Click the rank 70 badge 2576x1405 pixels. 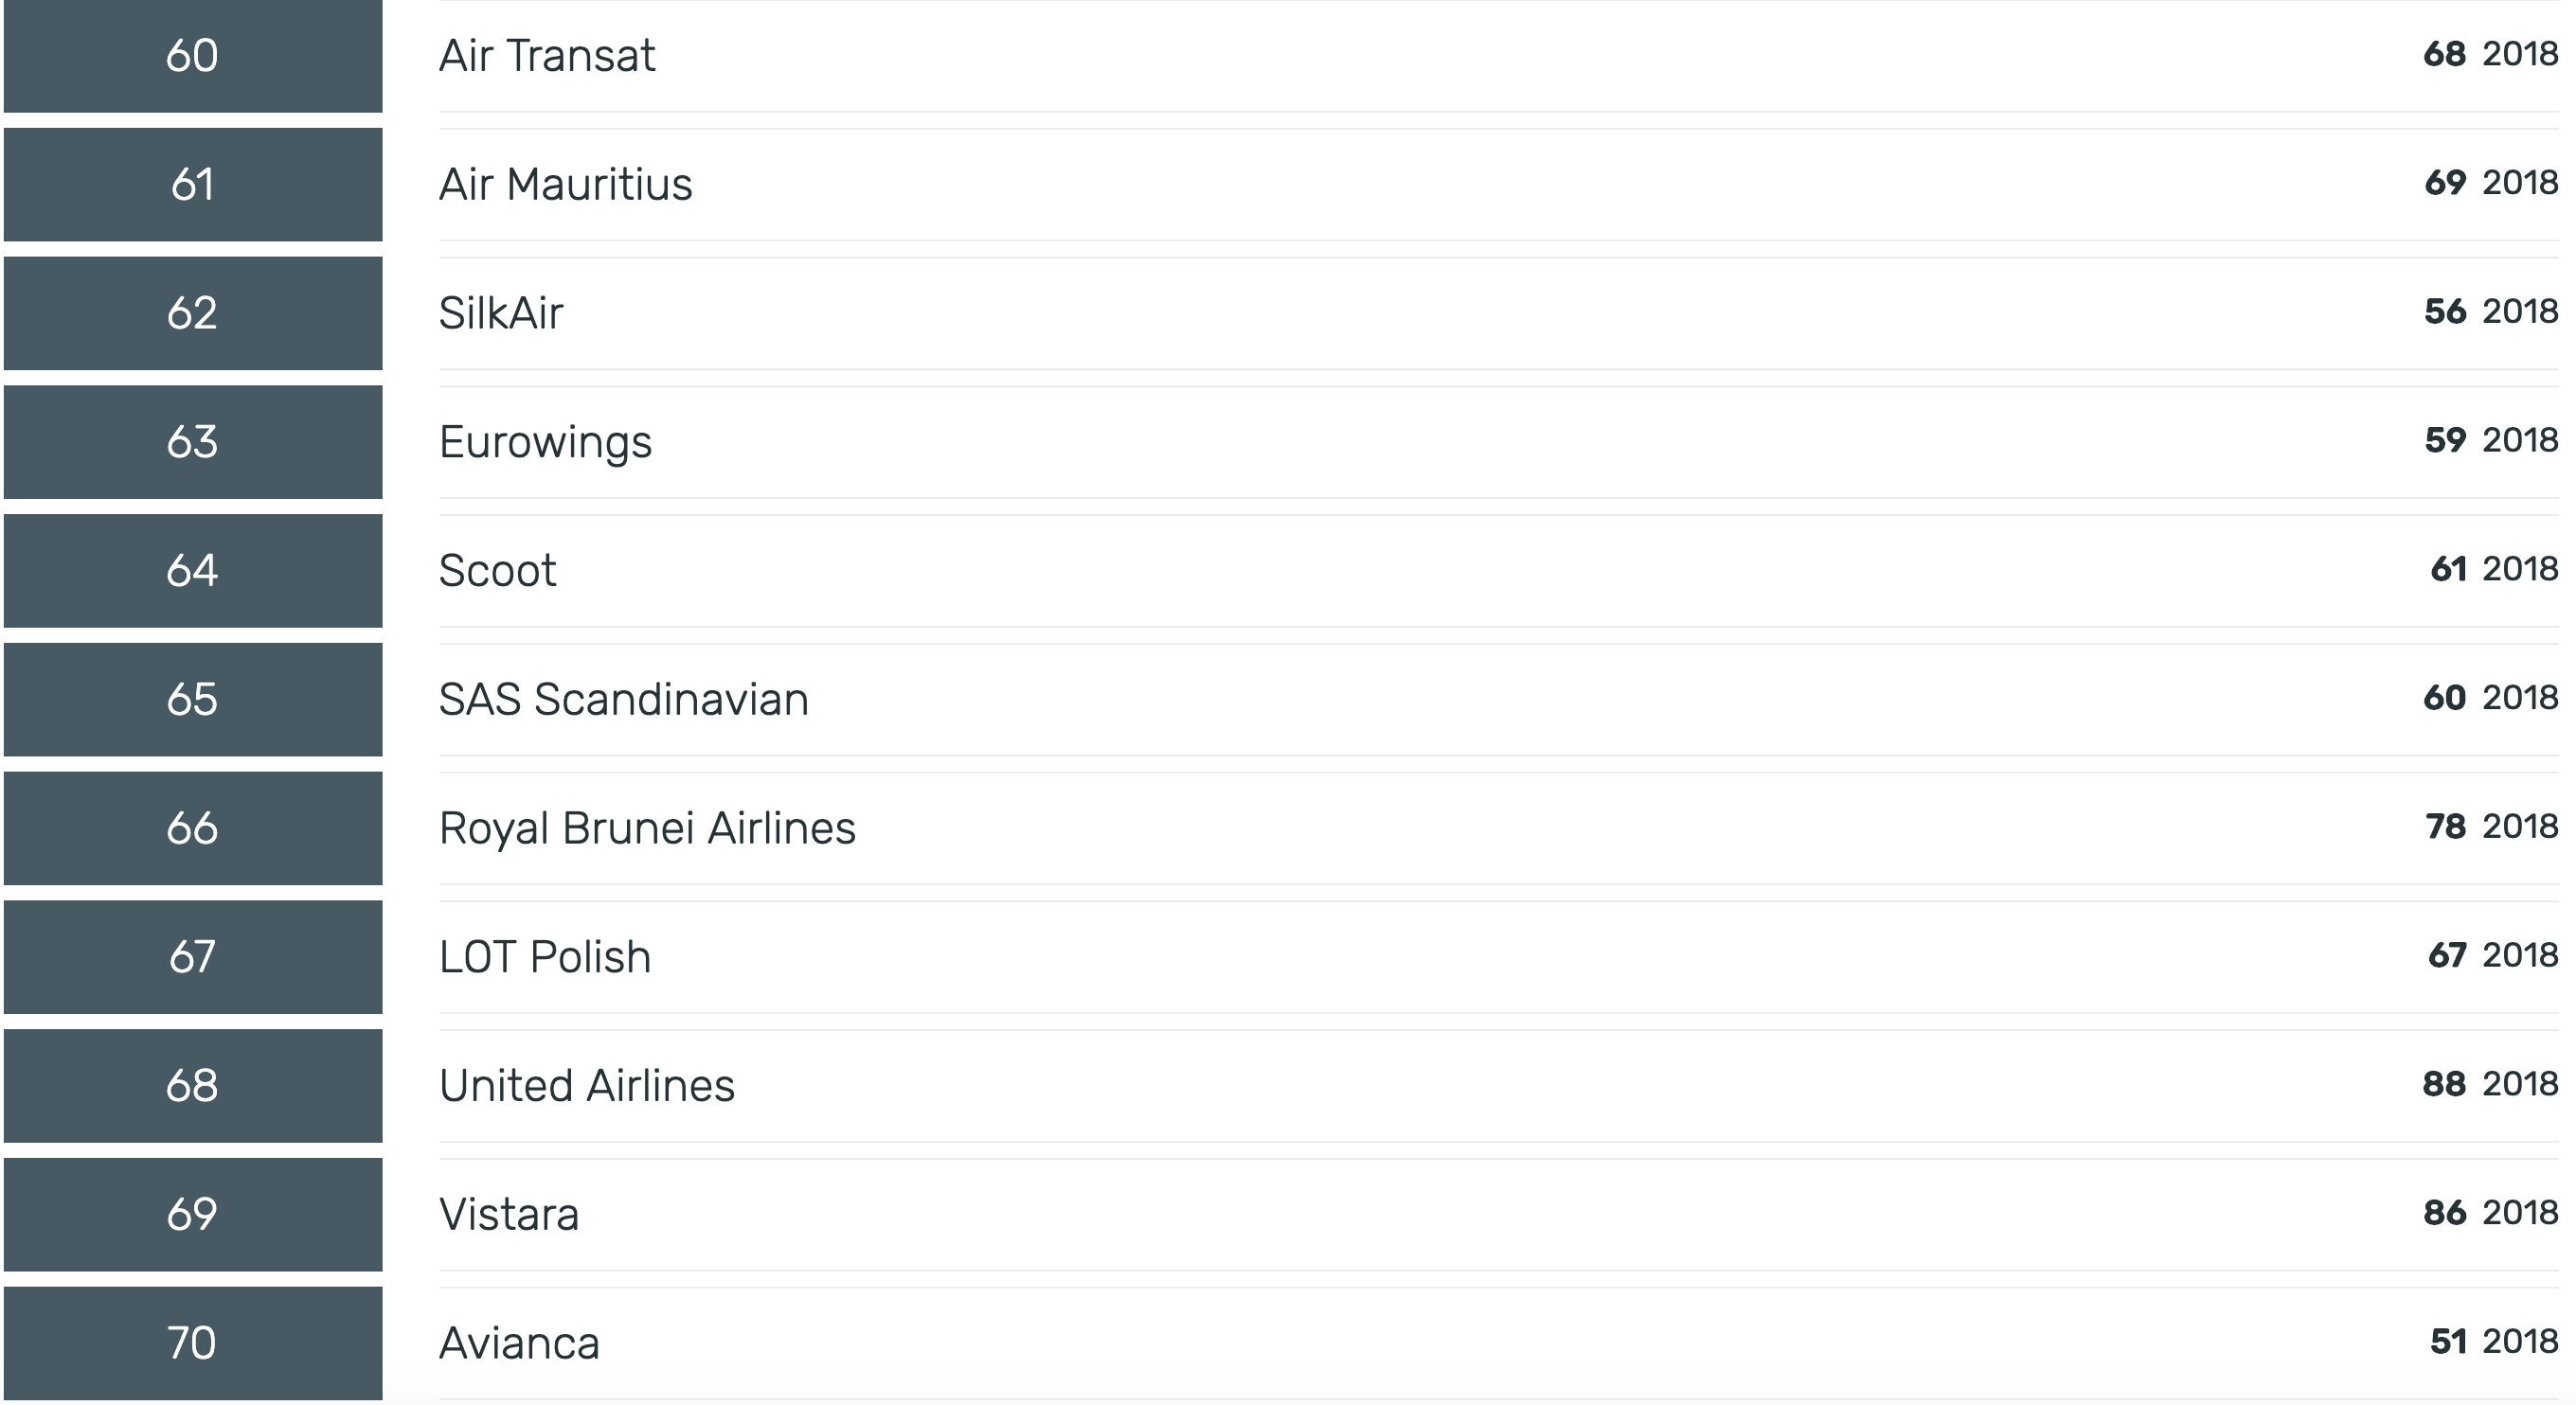point(193,1343)
